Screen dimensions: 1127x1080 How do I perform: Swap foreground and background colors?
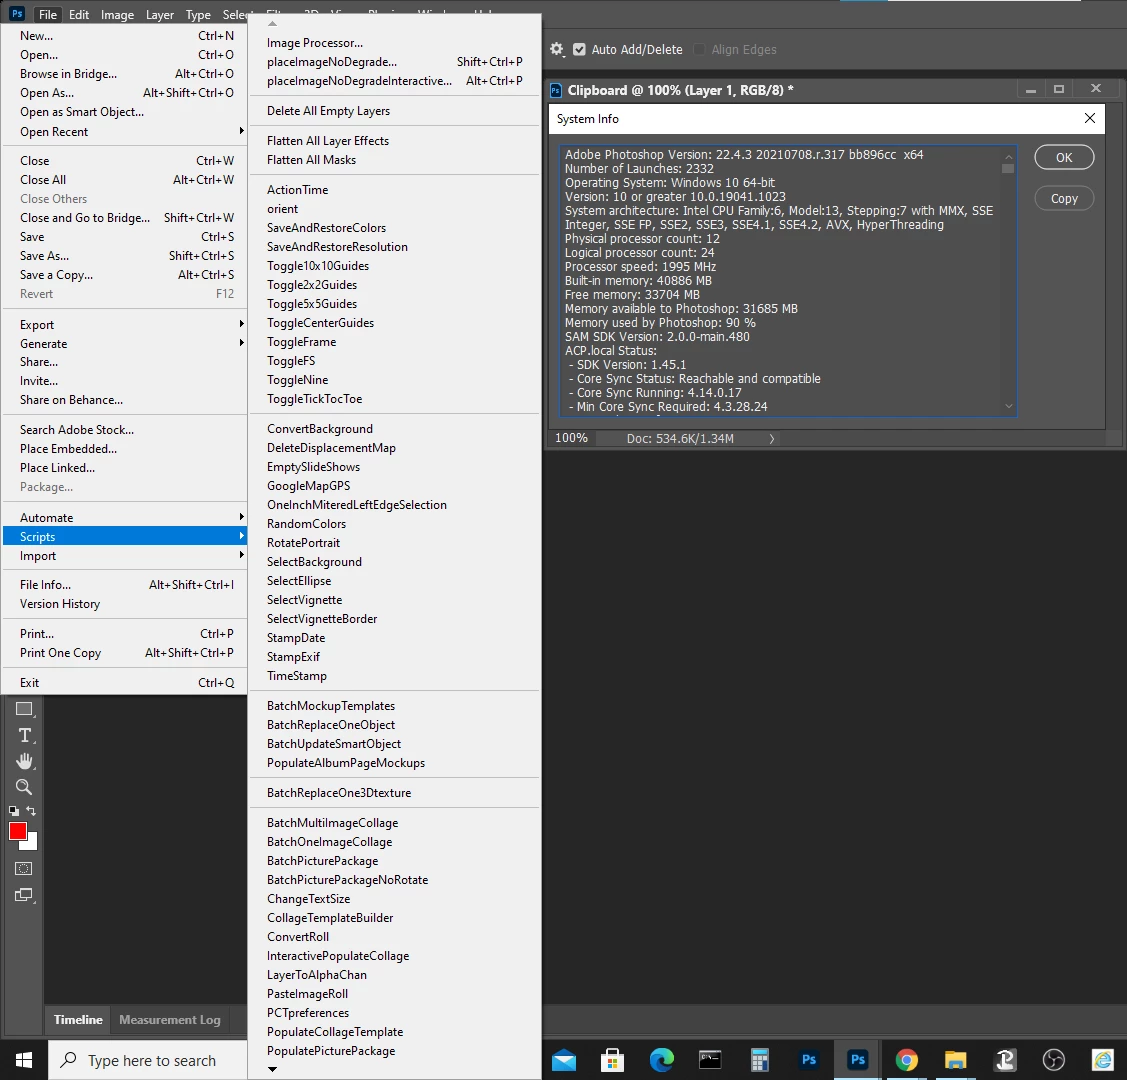[31, 811]
